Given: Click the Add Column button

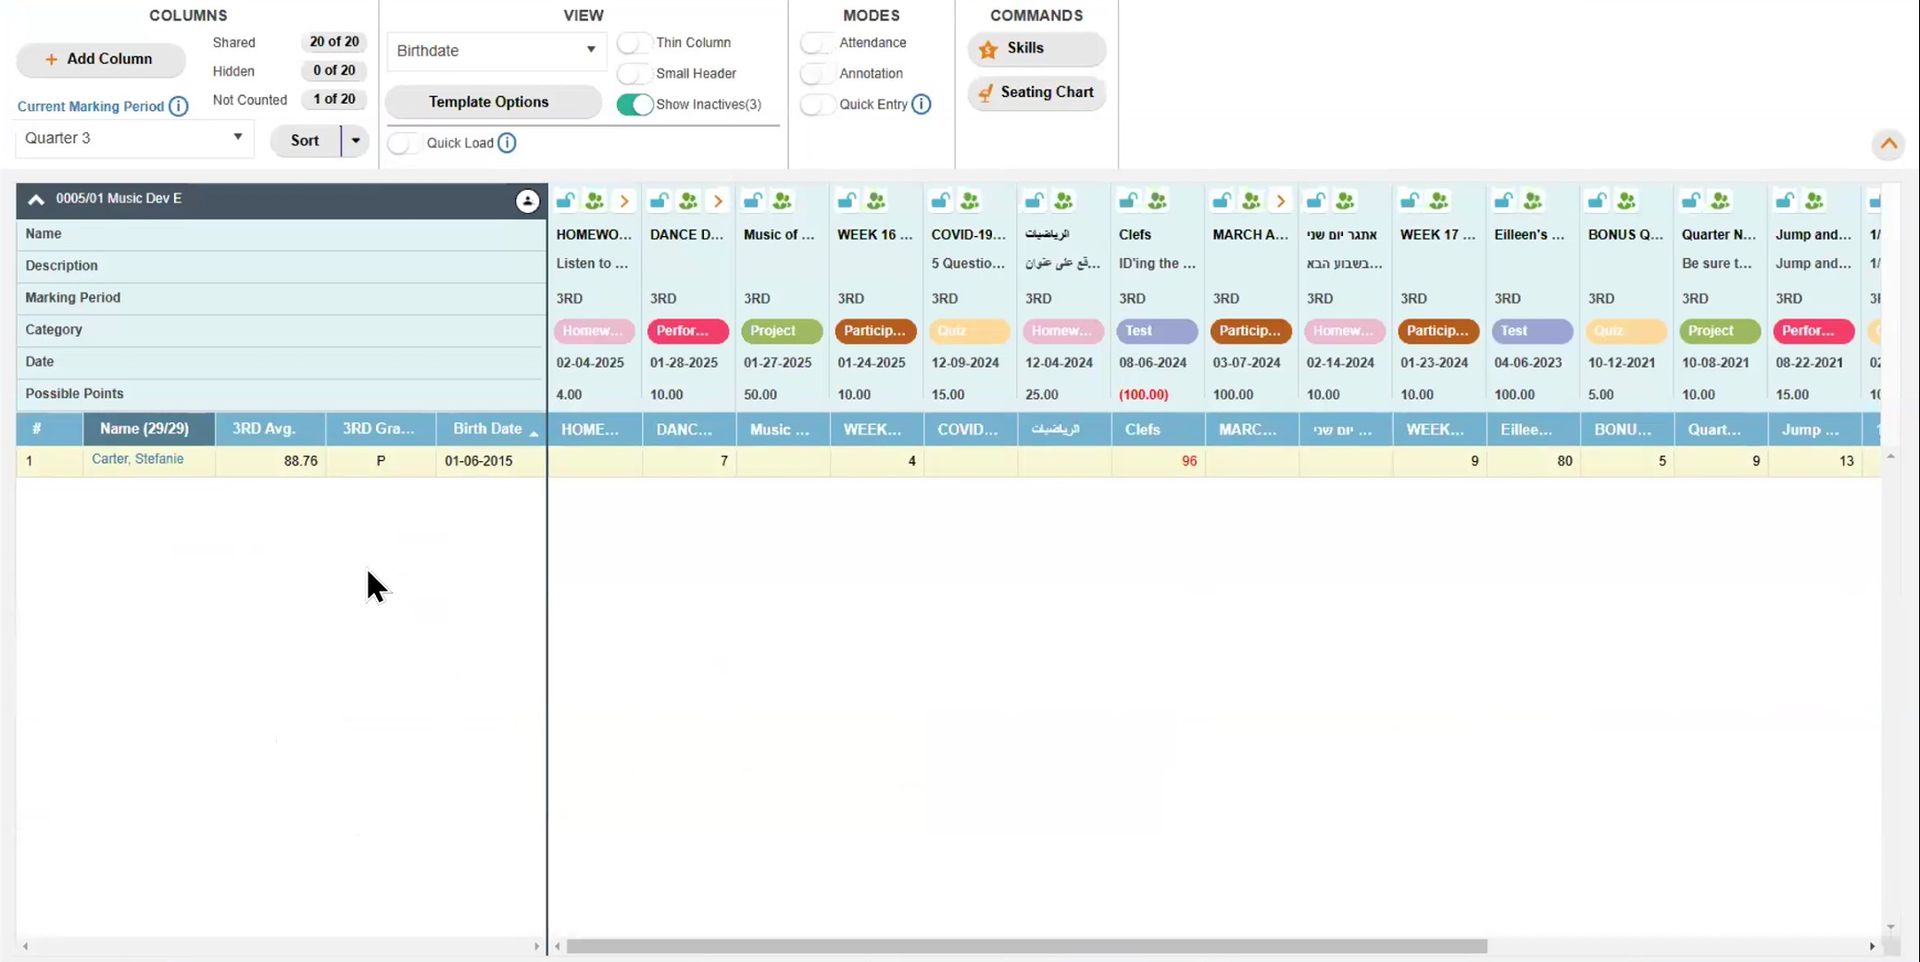Looking at the screenshot, I should 100,59.
